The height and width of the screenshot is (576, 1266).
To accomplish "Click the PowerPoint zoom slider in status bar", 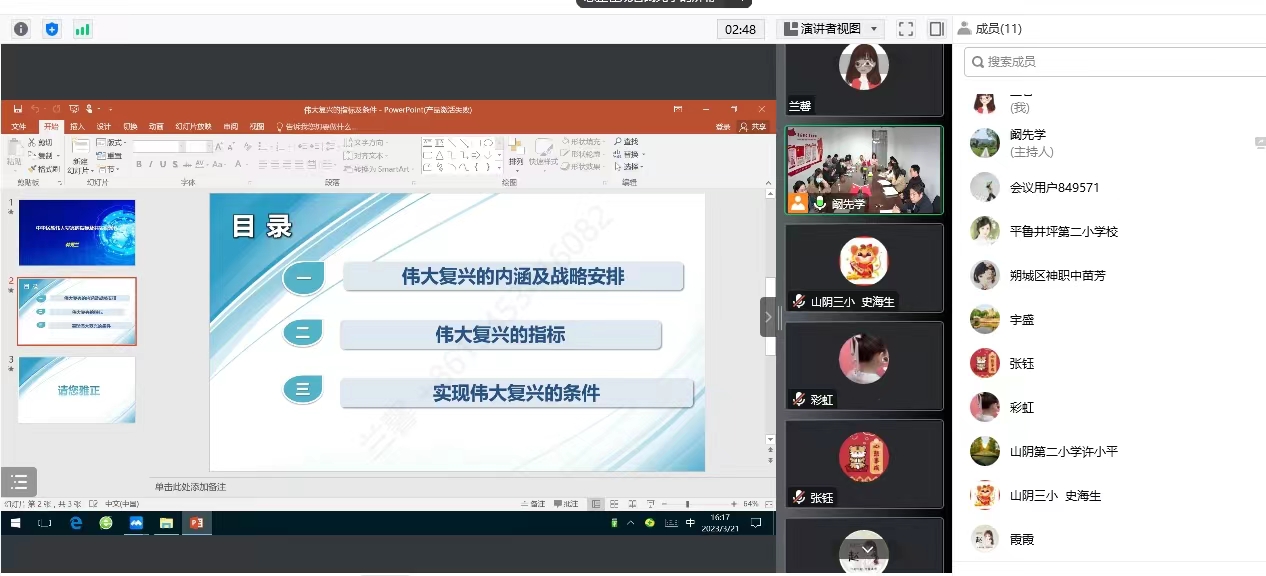I will click(686, 504).
